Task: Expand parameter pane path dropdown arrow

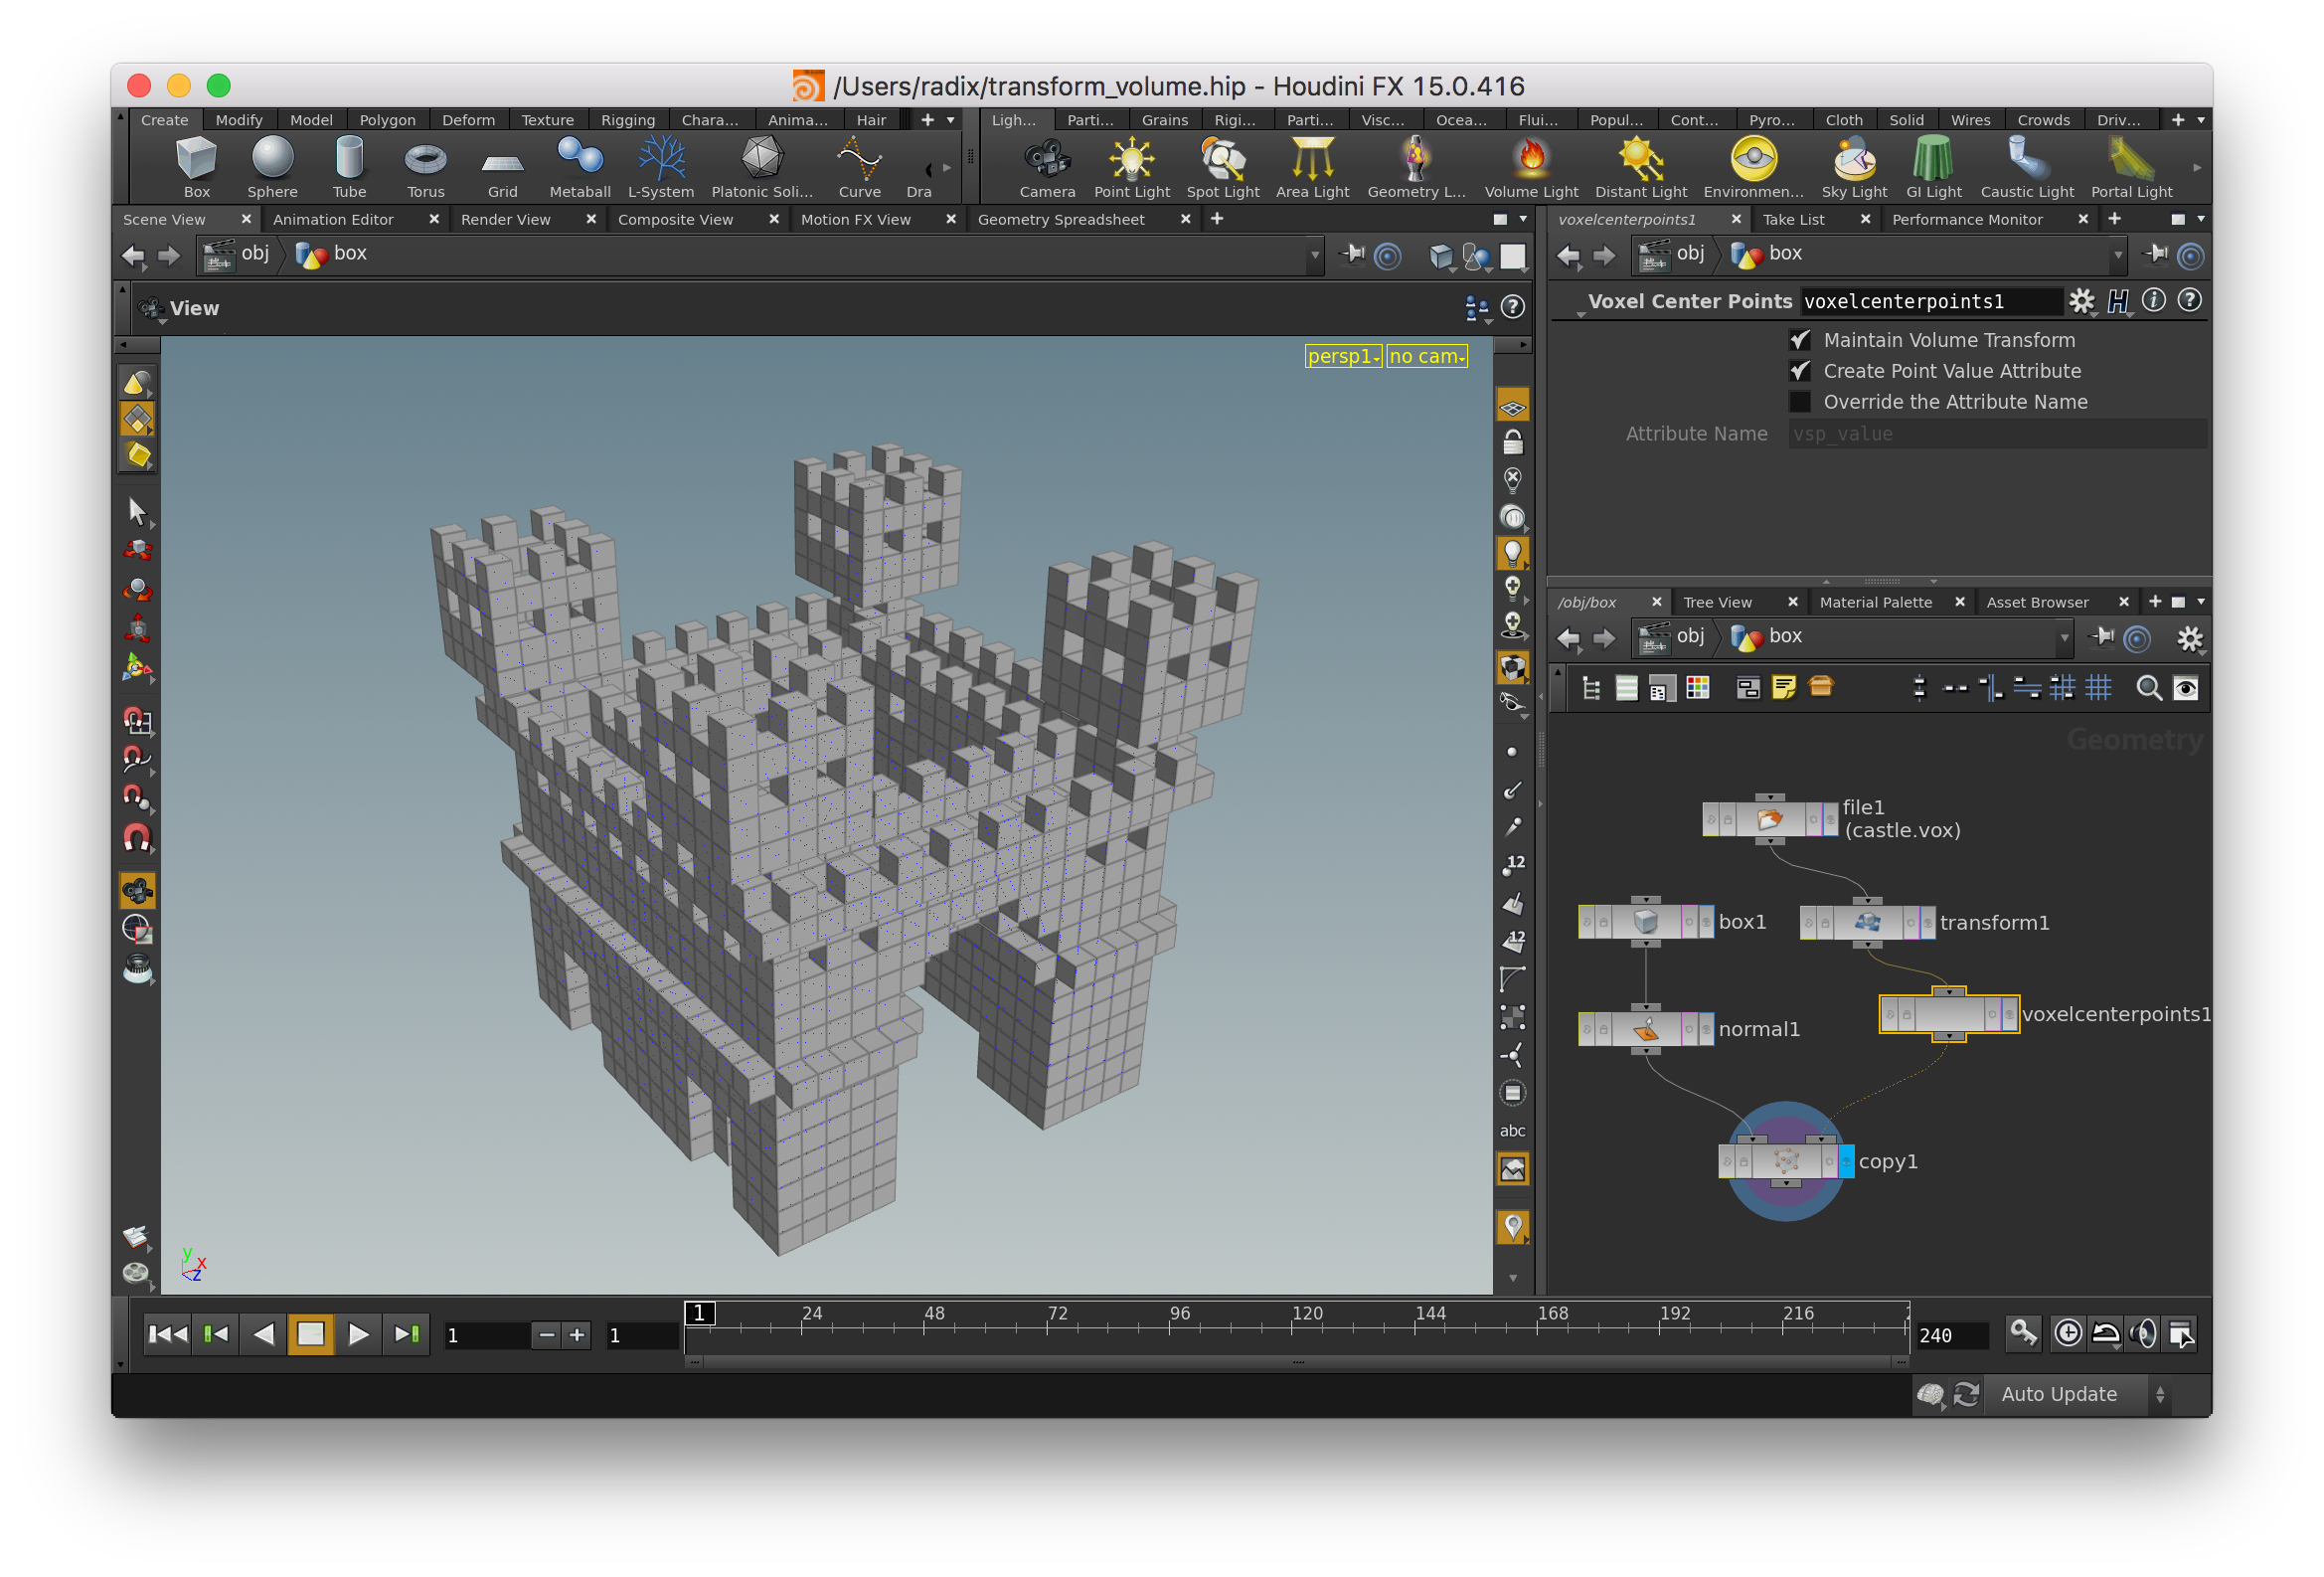Action: [x=2118, y=255]
